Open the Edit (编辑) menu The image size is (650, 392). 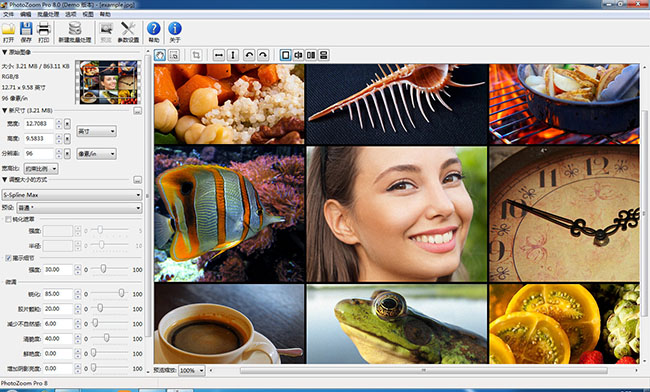click(x=26, y=15)
